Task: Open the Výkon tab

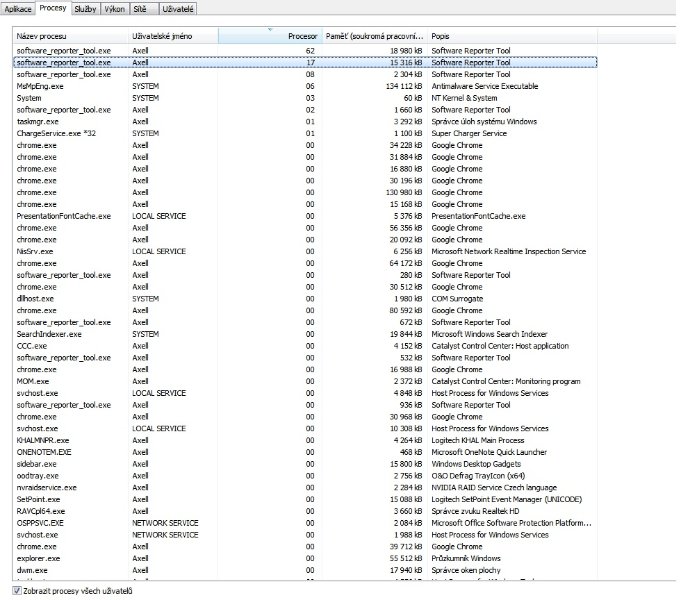Action: click(x=115, y=9)
